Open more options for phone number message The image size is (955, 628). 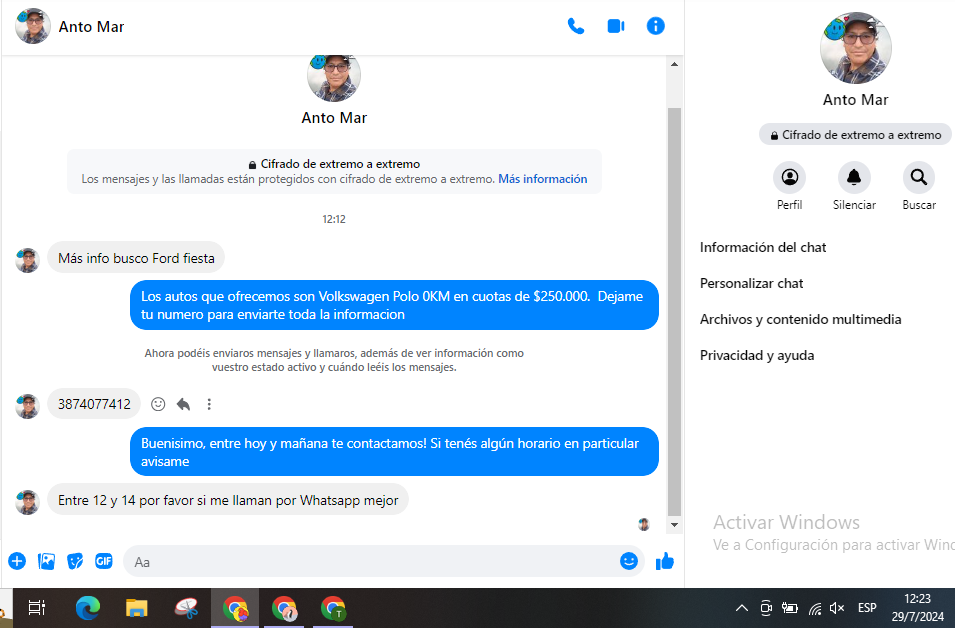coord(209,404)
